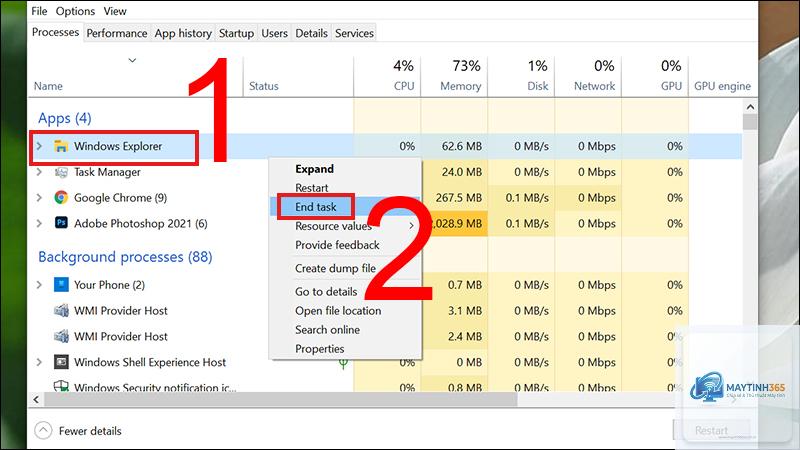800x450 pixels.
Task: Click the Fewer details circle arrow icon
Action: click(x=43, y=431)
